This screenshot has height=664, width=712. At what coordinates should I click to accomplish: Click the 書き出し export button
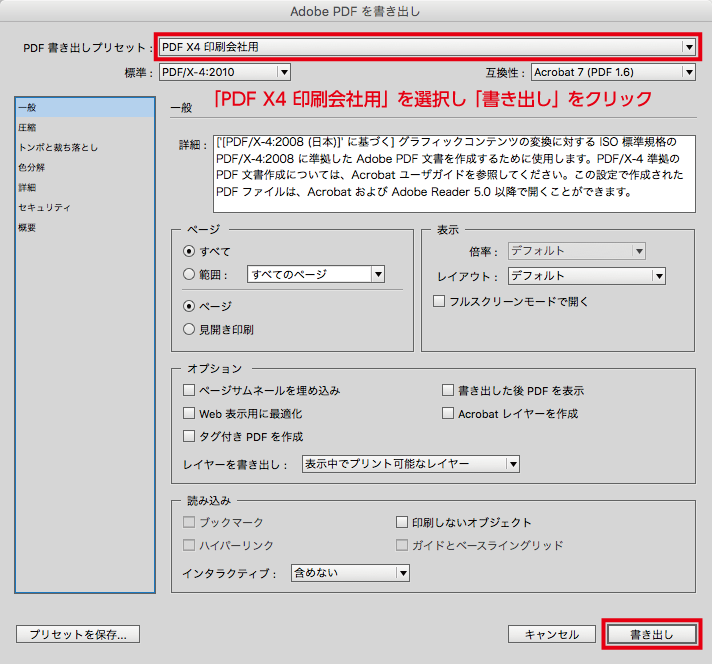point(652,634)
